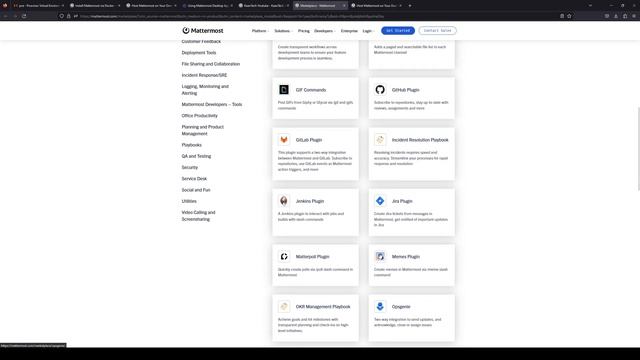The height and width of the screenshot is (360, 640).
Task: Open the browser application menu icon
Action: [x=634, y=16]
